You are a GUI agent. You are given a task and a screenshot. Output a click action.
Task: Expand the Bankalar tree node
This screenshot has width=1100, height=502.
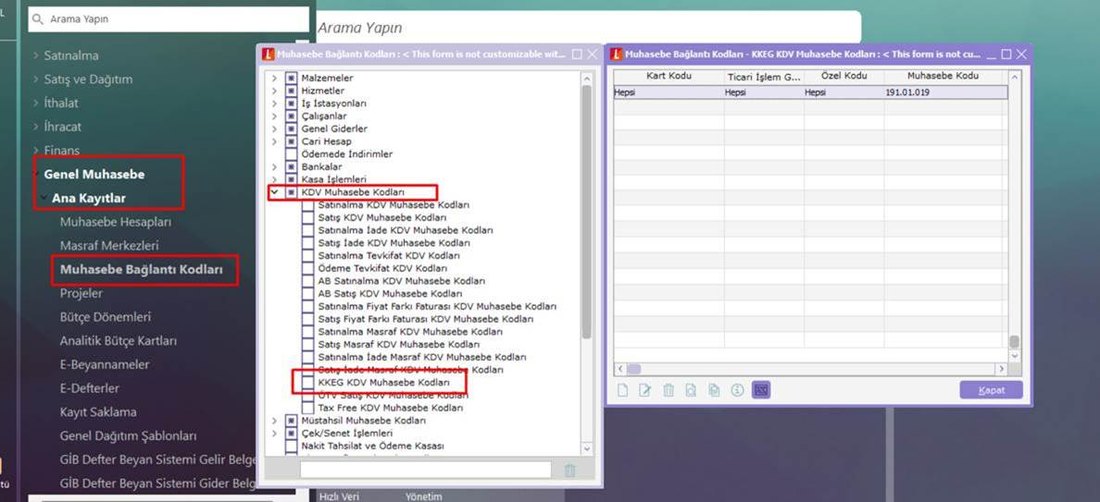click(274, 167)
